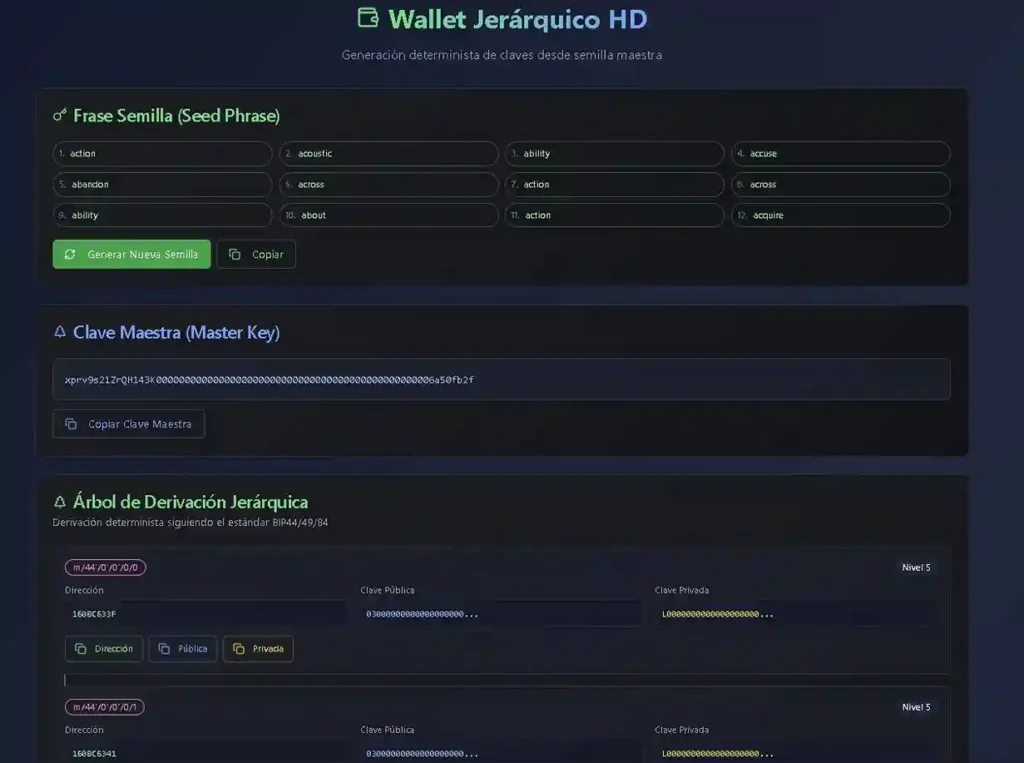Select the seed word field containing abandon
The image size is (1024, 763).
point(162,184)
